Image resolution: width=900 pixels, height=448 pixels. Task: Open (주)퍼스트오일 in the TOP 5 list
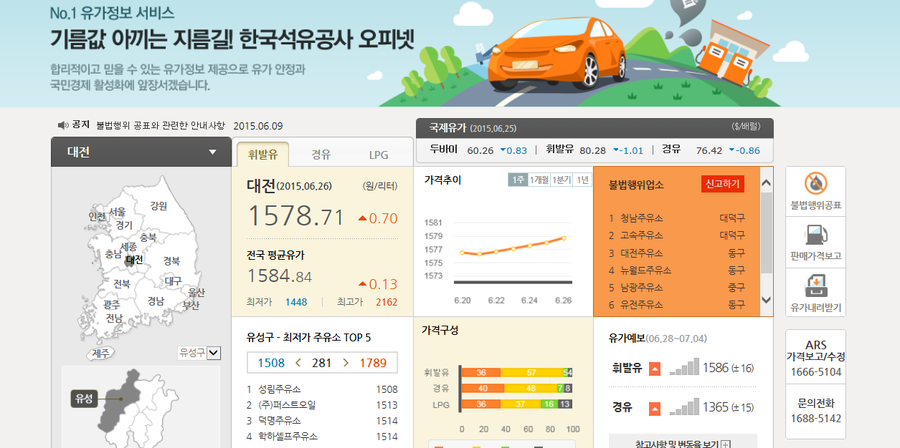(x=287, y=405)
